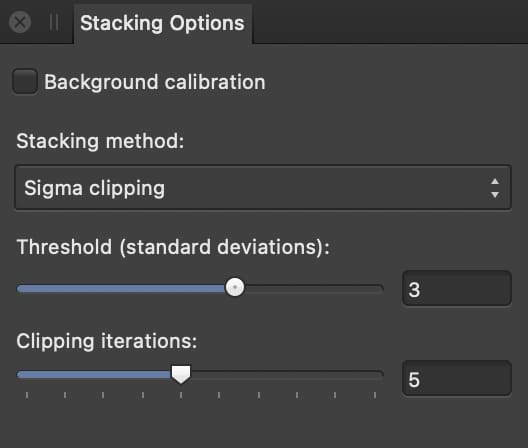
Task: Close the Stacking Options panel
Action: [20, 22]
